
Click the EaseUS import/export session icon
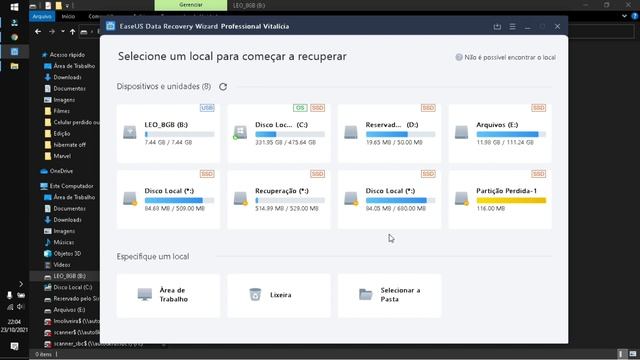tap(497, 27)
